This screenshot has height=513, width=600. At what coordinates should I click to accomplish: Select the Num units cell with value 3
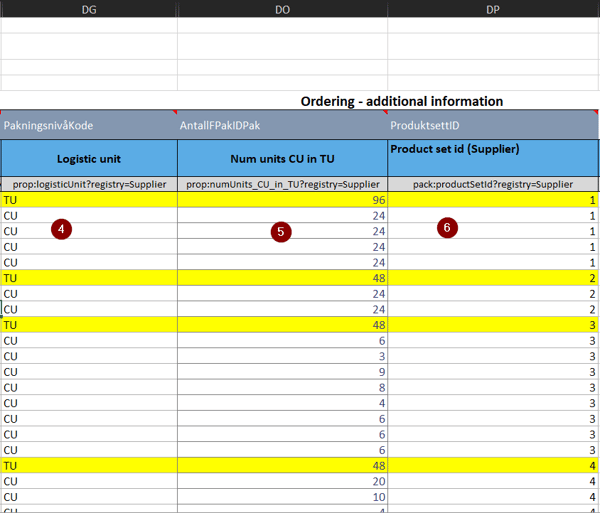point(282,356)
